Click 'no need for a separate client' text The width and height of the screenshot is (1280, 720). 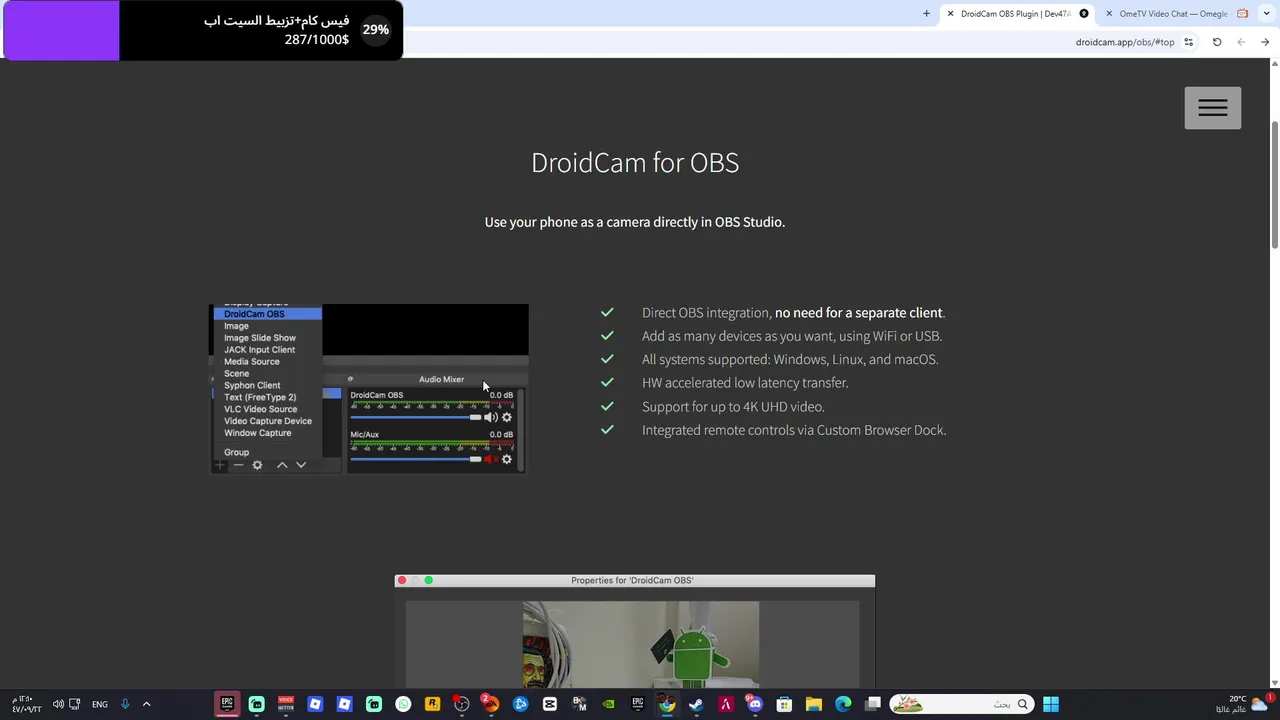tap(859, 313)
